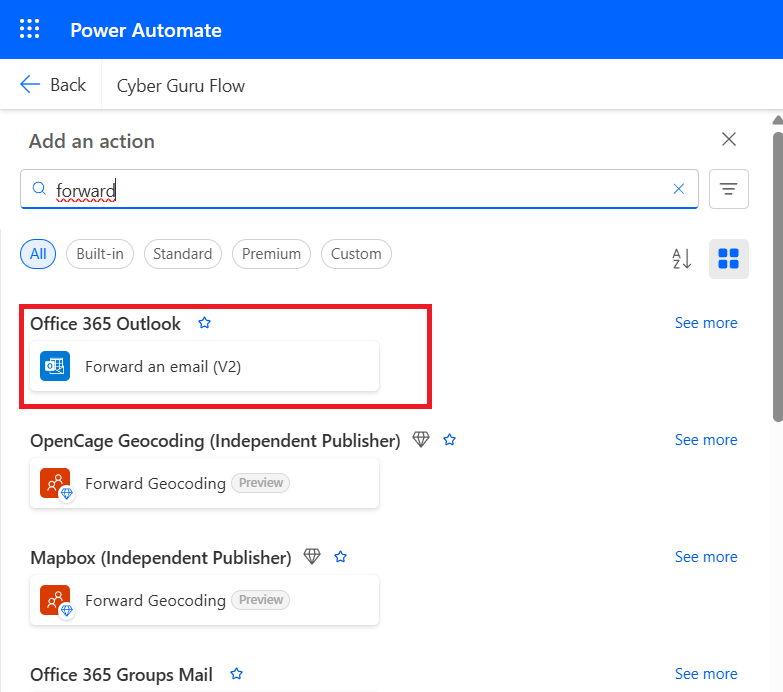Click the Add an action heading
The height and width of the screenshot is (692, 783).
92,141
